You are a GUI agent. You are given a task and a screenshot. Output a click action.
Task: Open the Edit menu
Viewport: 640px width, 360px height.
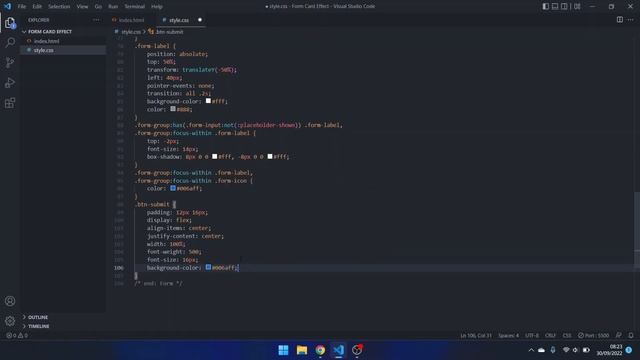click(x=37, y=7)
